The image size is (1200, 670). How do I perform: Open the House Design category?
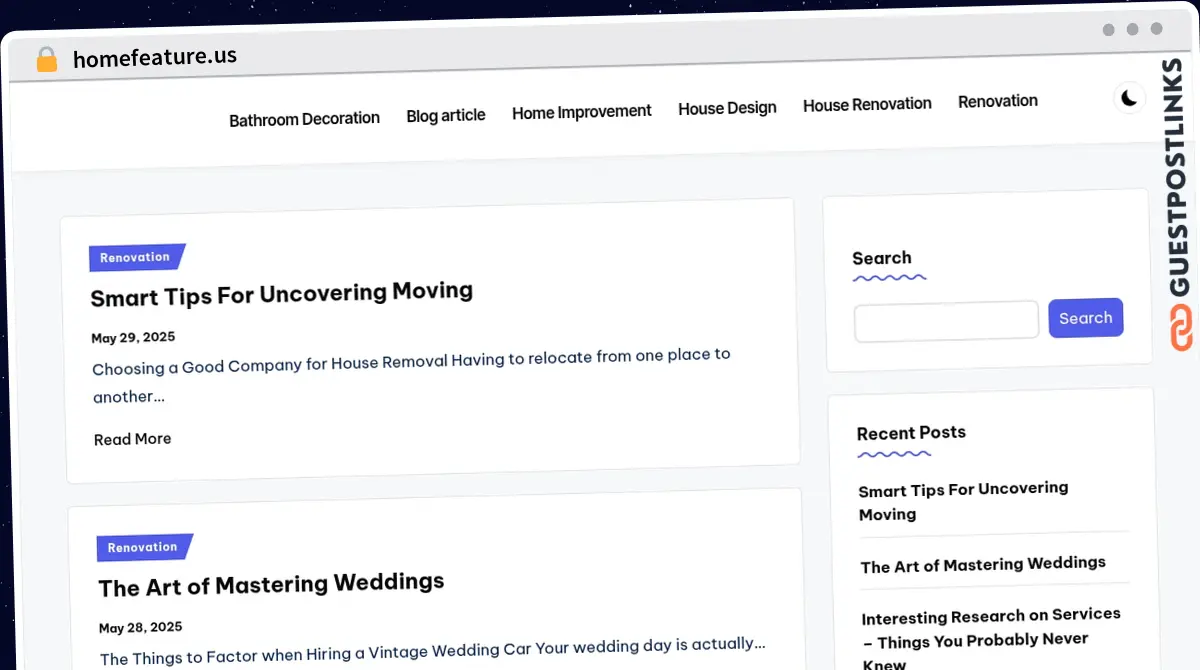[x=727, y=108]
